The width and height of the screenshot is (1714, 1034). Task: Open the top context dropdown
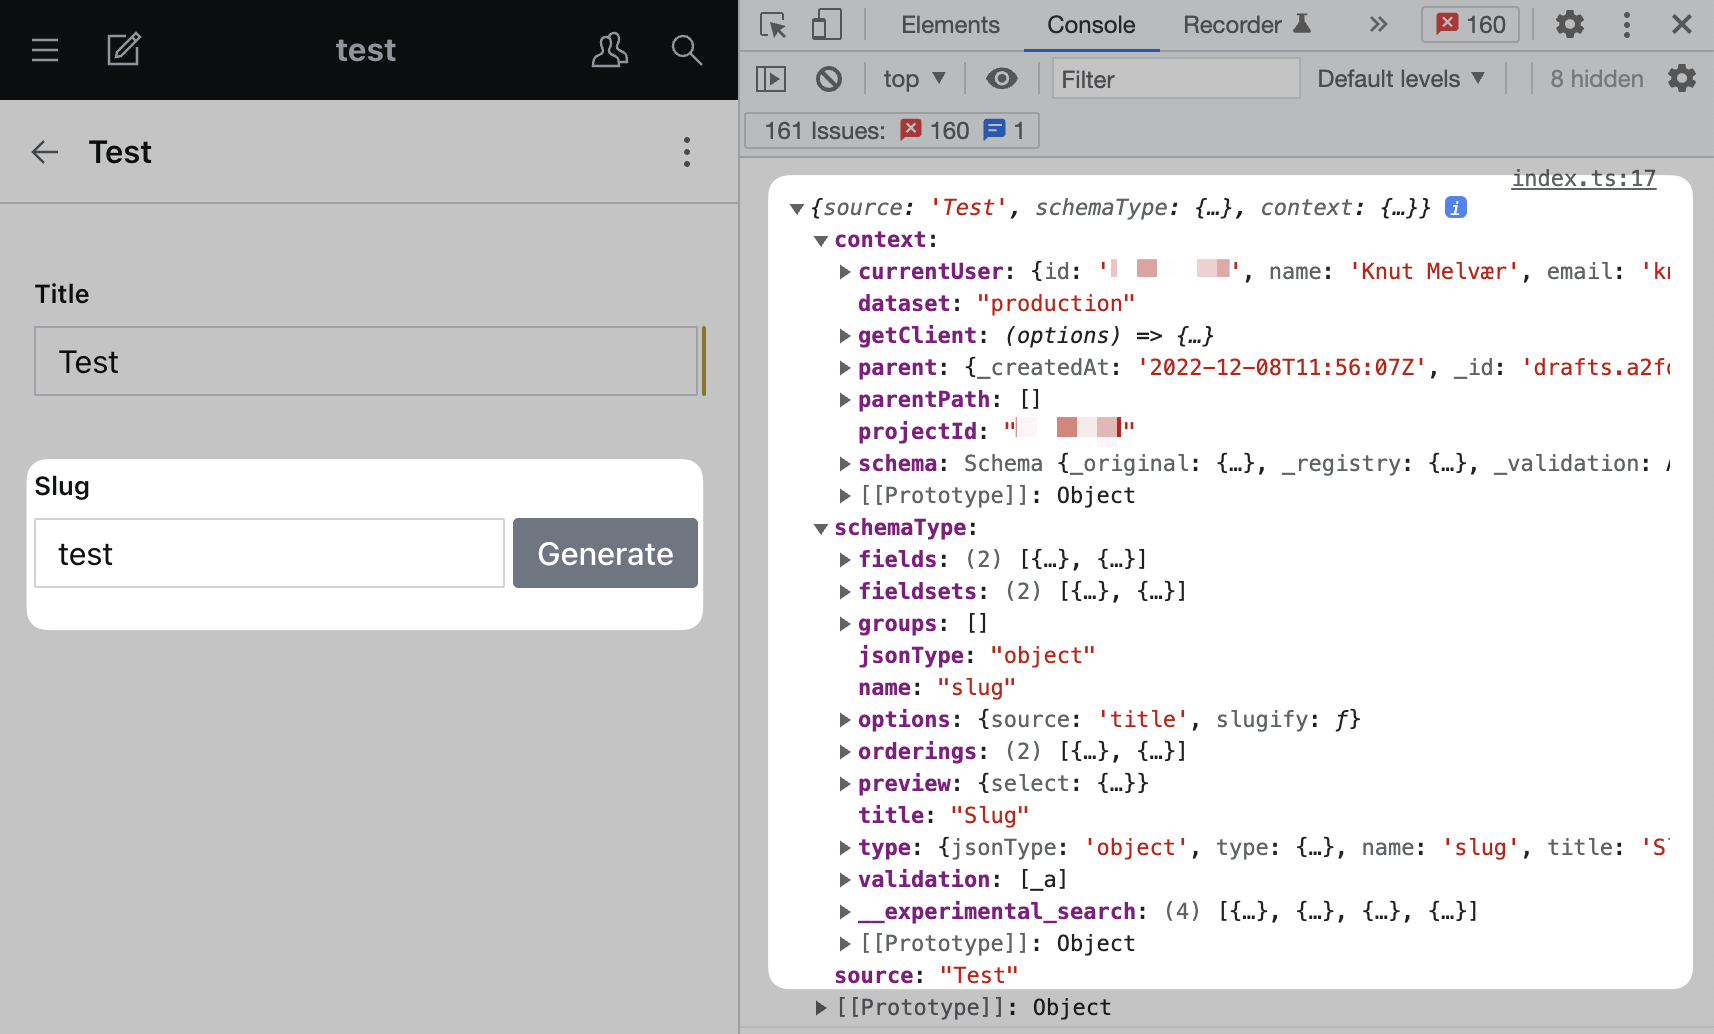coord(914,79)
